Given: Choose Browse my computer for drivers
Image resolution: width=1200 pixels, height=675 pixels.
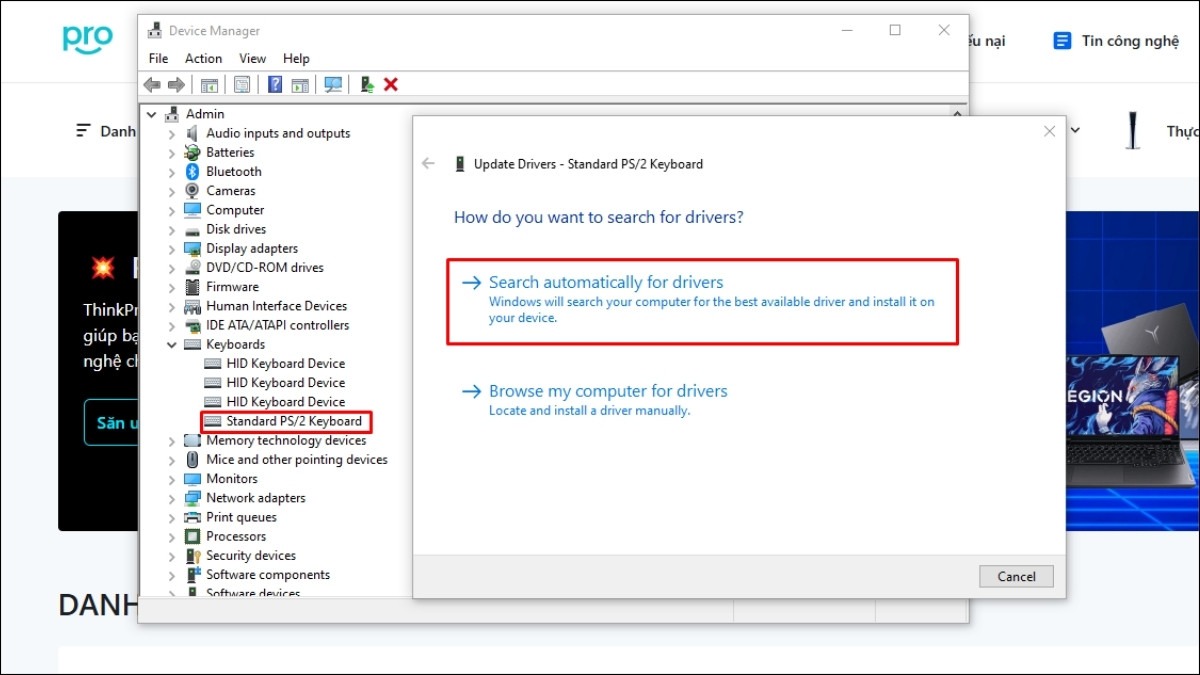Looking at the screenshot, I should (x=594, y=399).
